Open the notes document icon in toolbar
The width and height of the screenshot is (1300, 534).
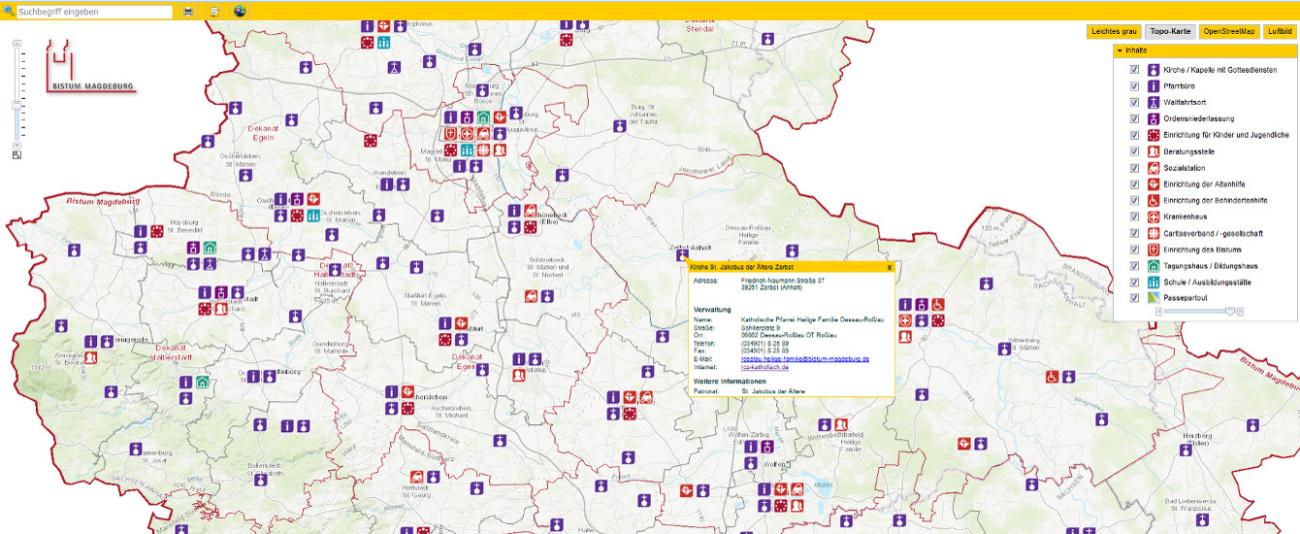214,11
